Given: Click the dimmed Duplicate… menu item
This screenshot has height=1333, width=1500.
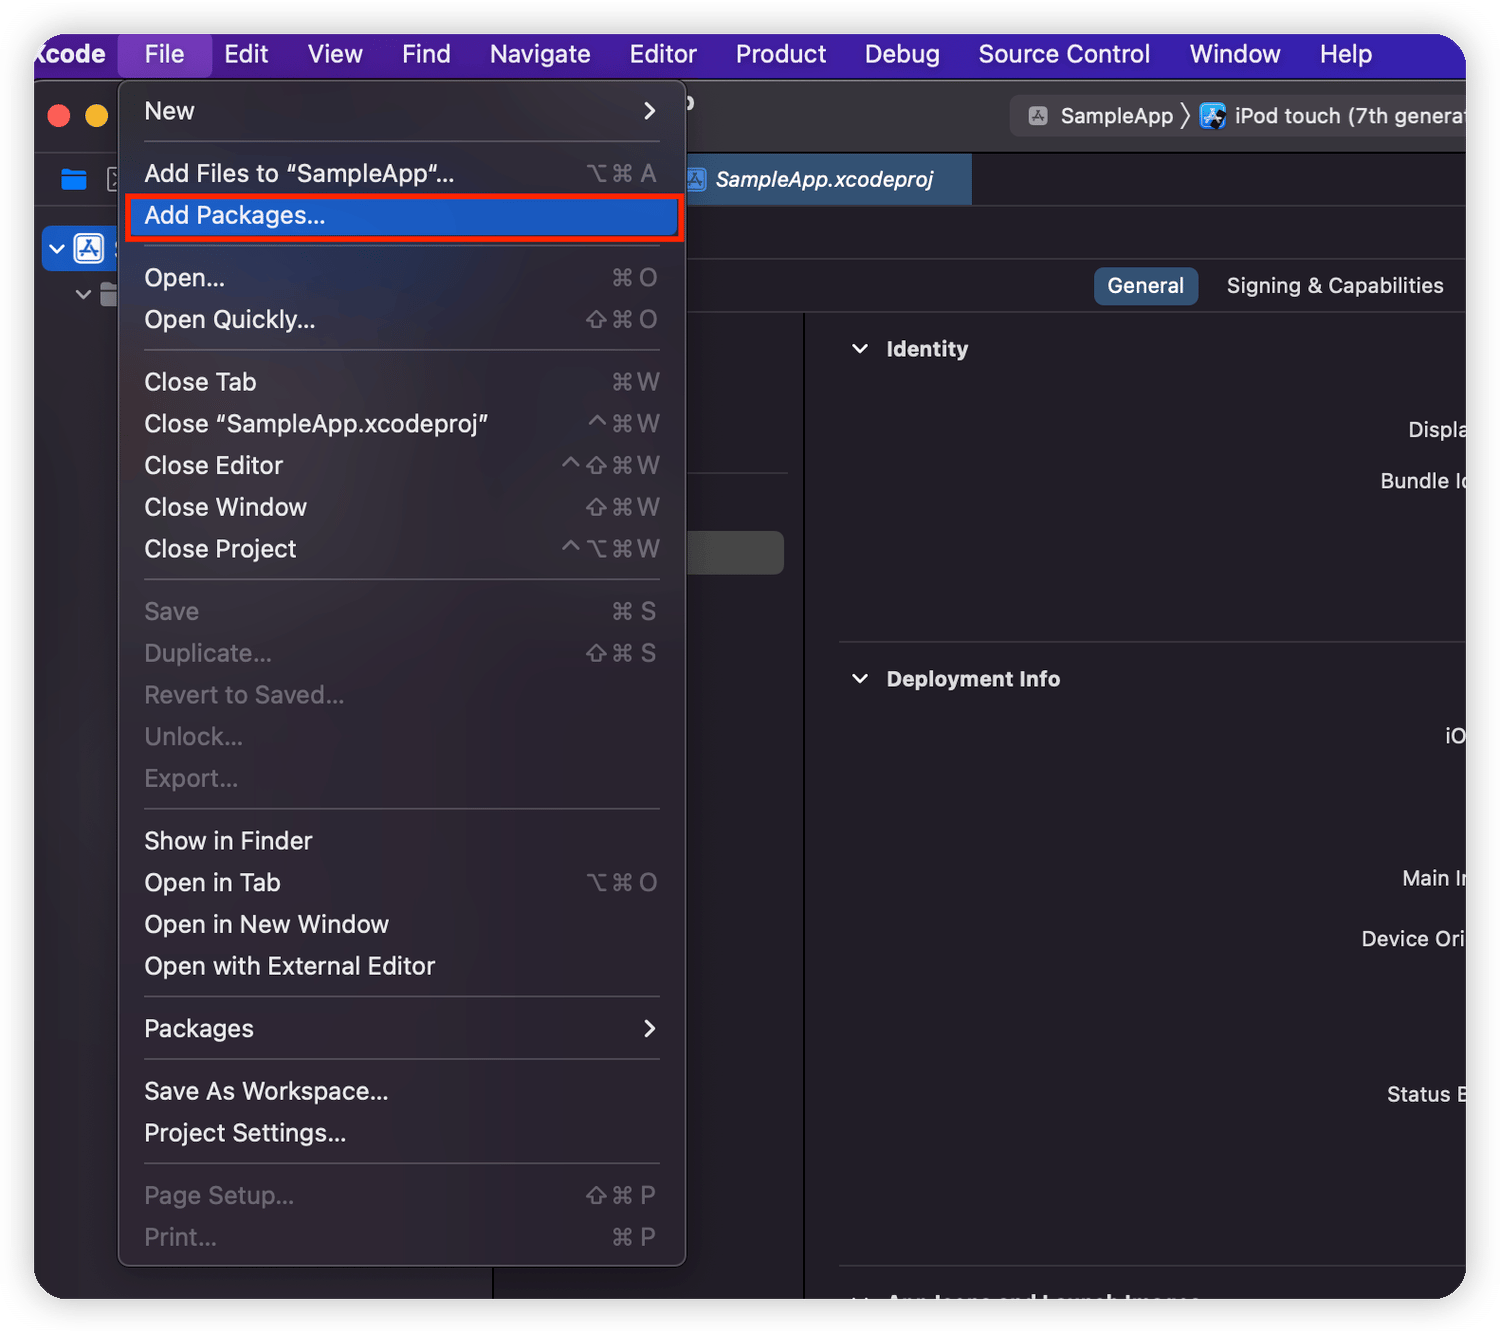Looking at the screenshot, I should coord(402,654).
